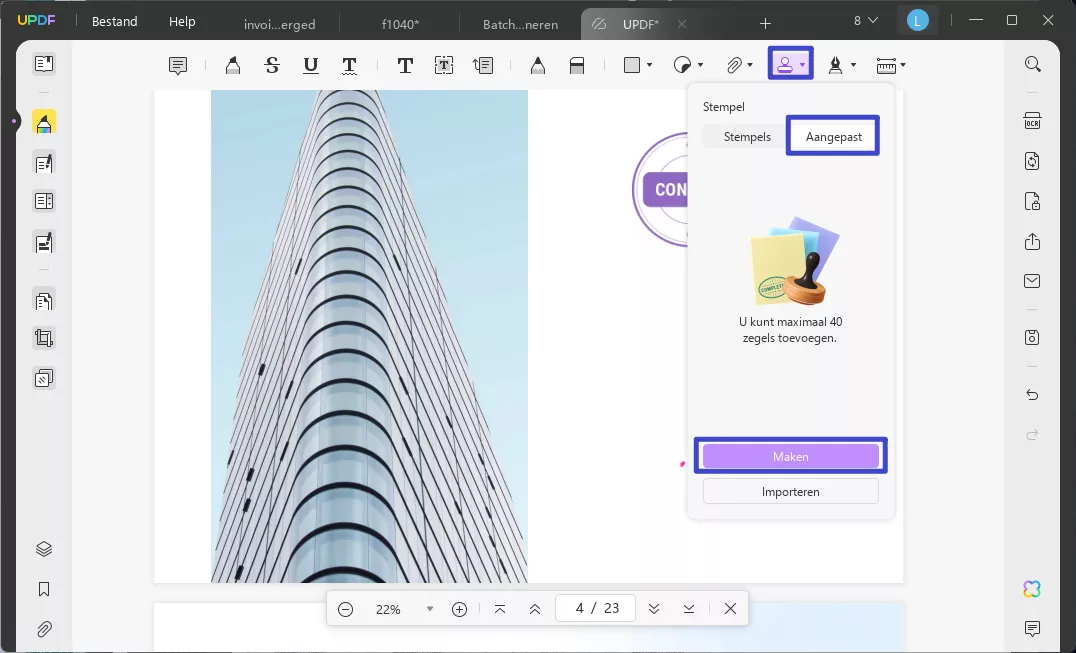The width and height of the screenshot is (1076, 653).
Task: Open the Signature tool
Action: click(836, 65)
